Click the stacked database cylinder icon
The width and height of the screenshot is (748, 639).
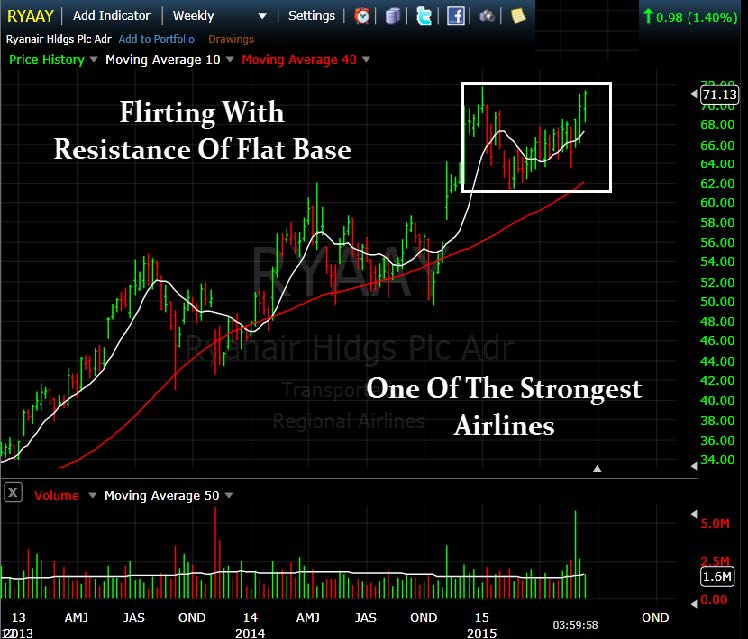click(x=393, y=16)
